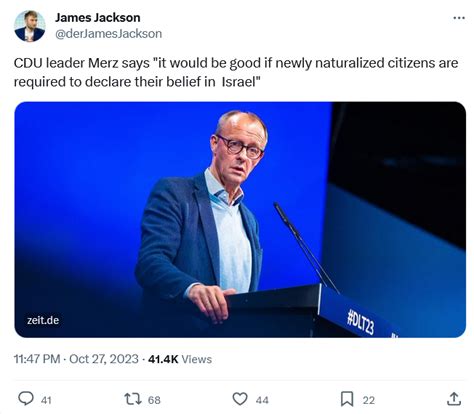This screenshot has width=474, height=414.
Task: Open the share icon menu
Action: 454,399
